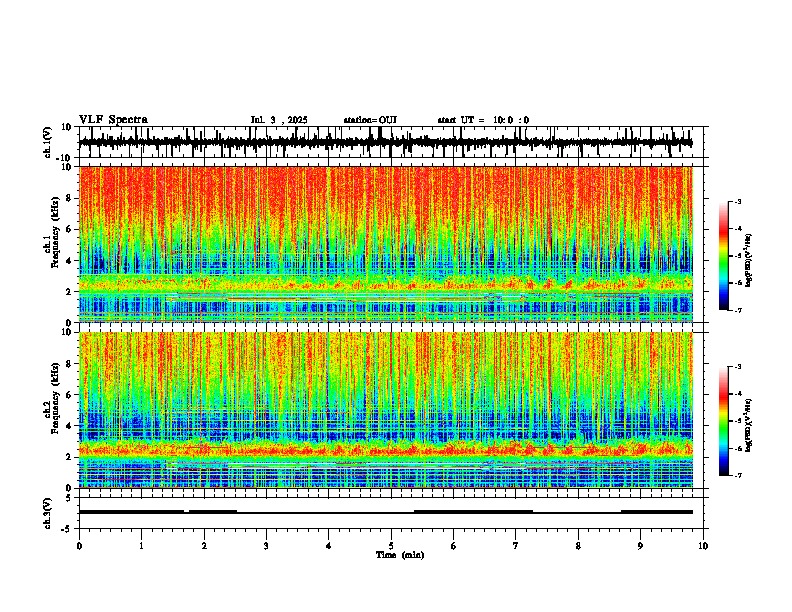Click the station label text in the header
Viewport: 792px width, 612px height.
pyautogui.click(x=370, y=120)
